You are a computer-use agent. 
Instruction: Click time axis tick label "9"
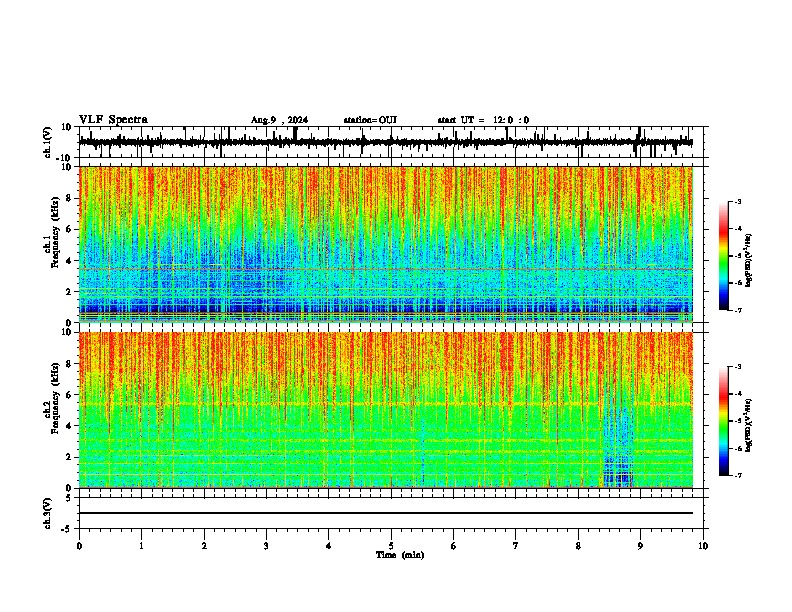(x=640, y=546)
